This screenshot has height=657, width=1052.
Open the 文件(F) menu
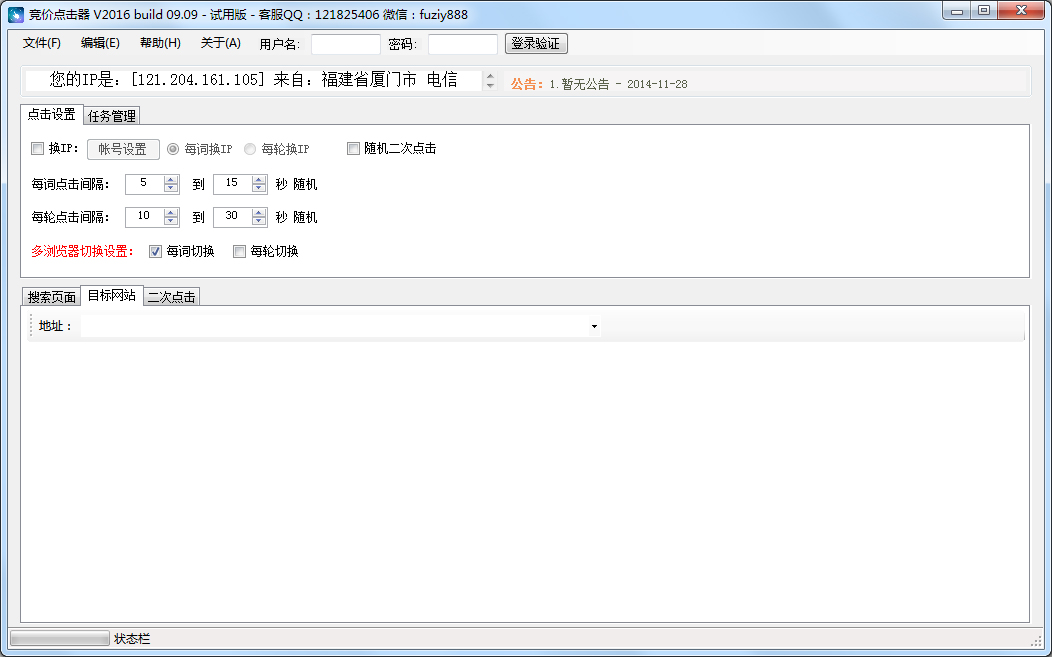pyautogui.click(x=42, y=43)
